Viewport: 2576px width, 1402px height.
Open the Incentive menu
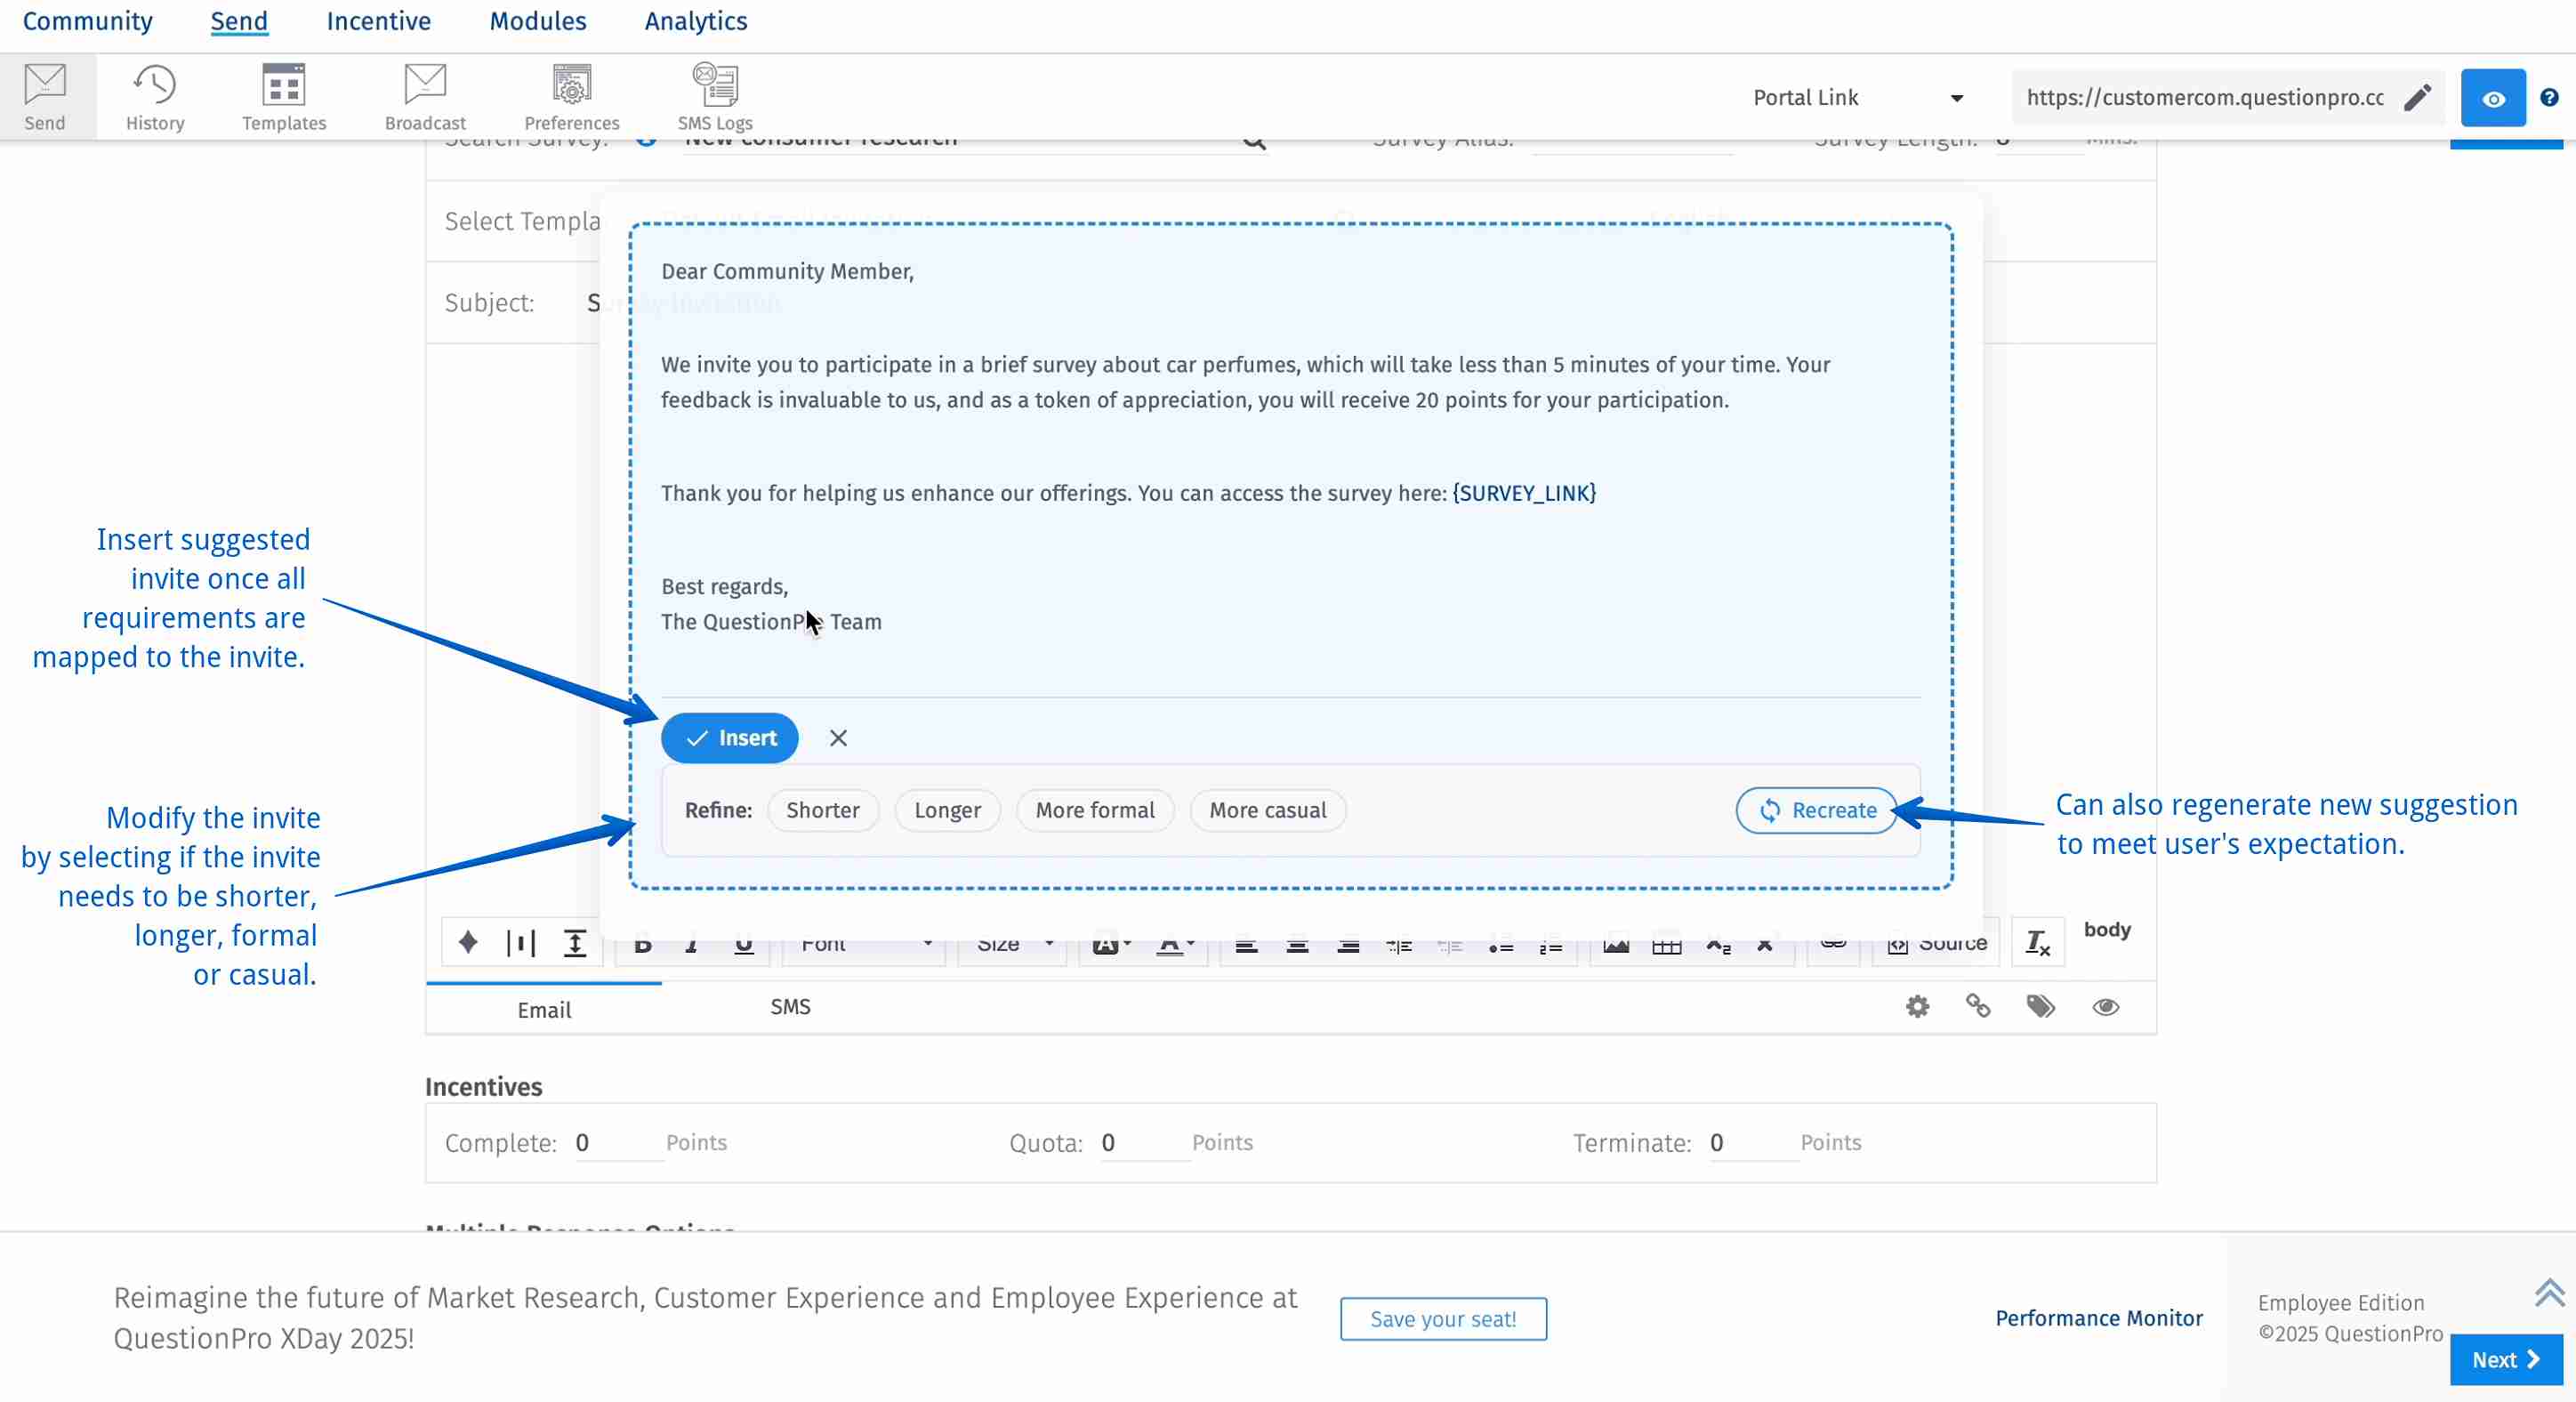click(x=378, y=21)
